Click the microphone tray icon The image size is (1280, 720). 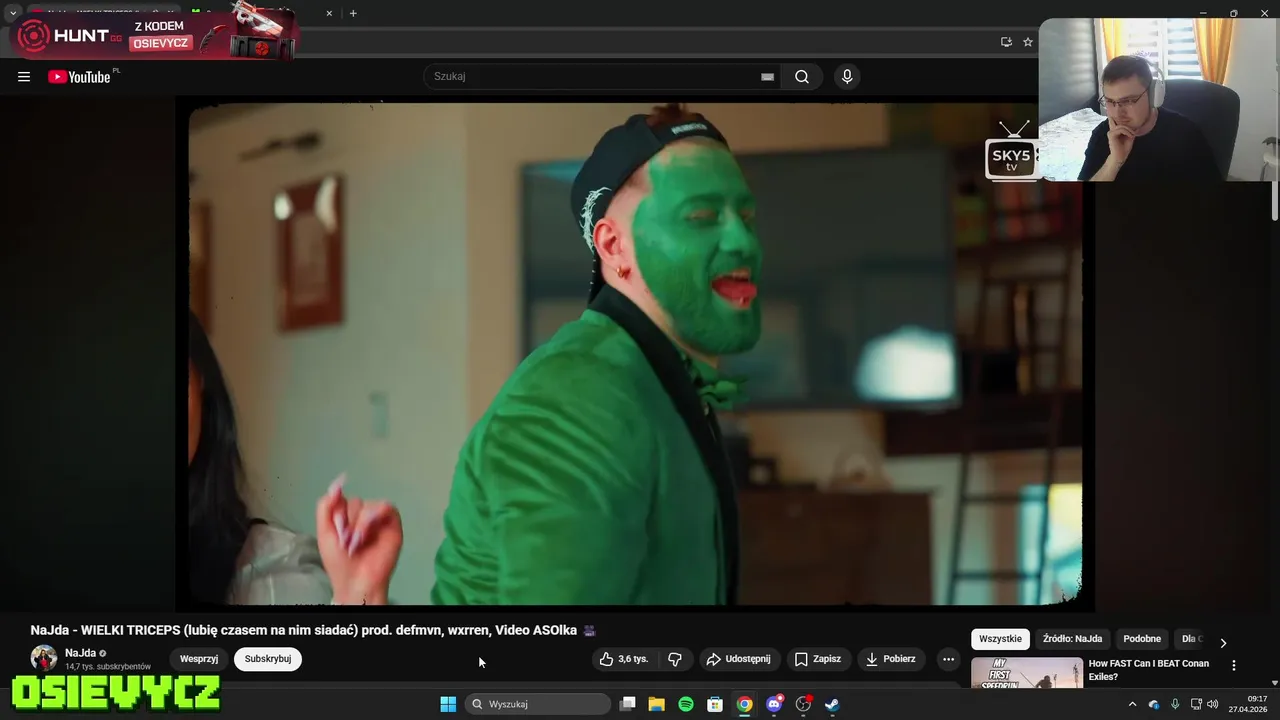click(x=1175, y=704)
